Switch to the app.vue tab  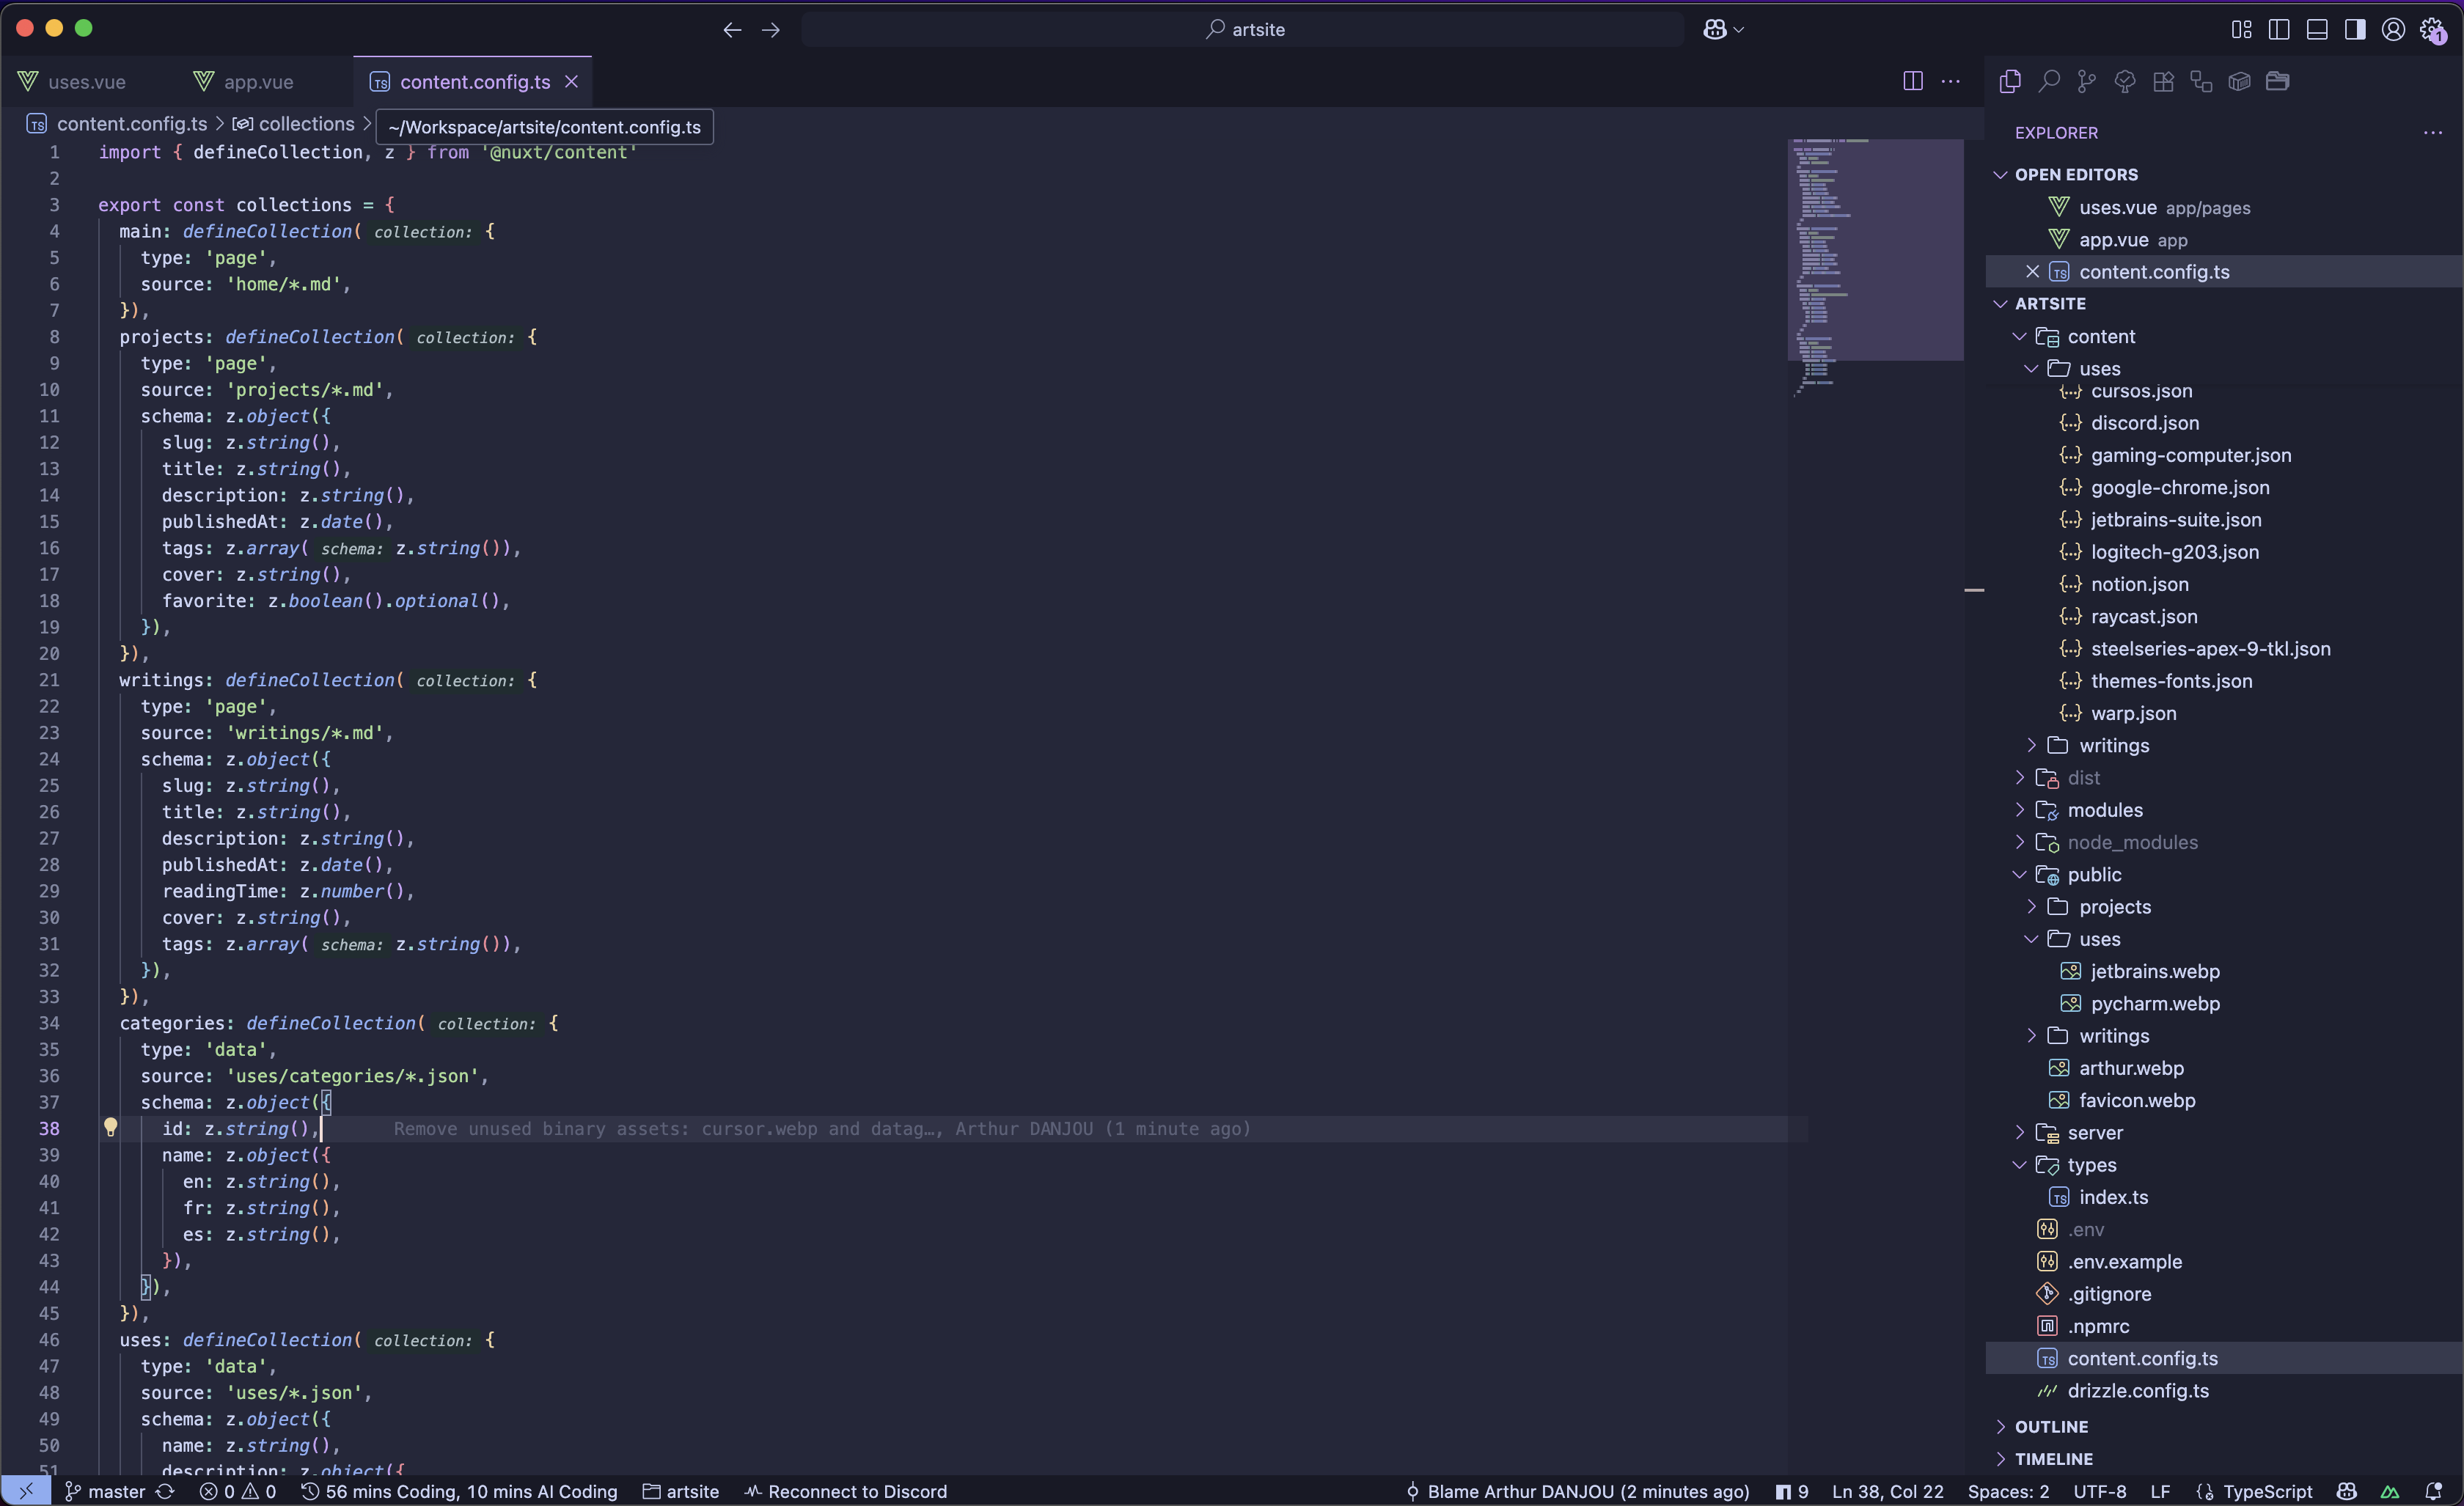(x=246, y=81)
